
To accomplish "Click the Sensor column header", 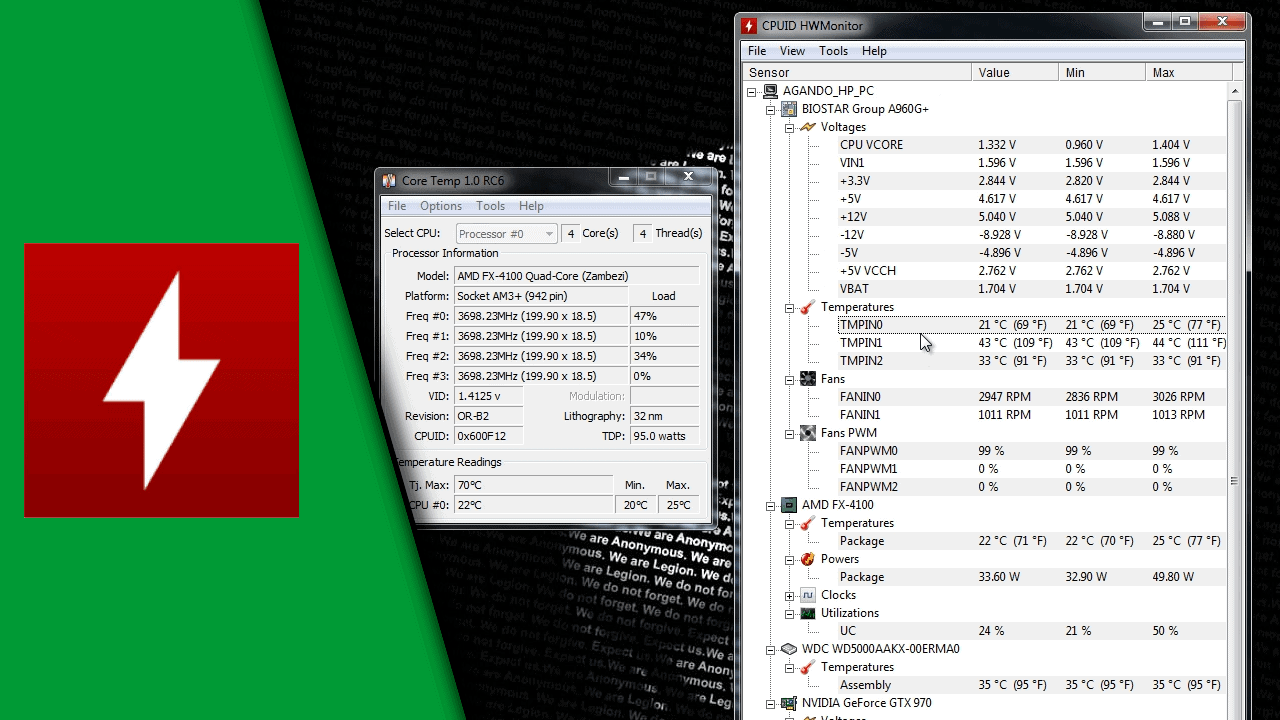I will pos(857,72).
